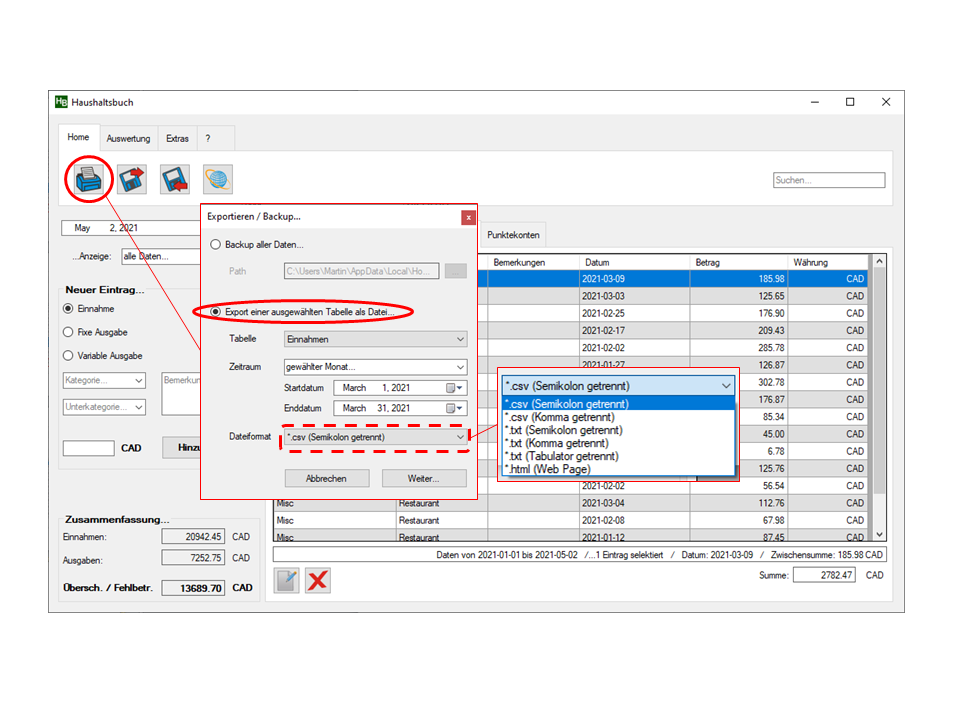Image resolution: width=960 pixels, height=720 pixels.
Task: Open the Zeitraum dropdown
Action: (x=375, y=367)
